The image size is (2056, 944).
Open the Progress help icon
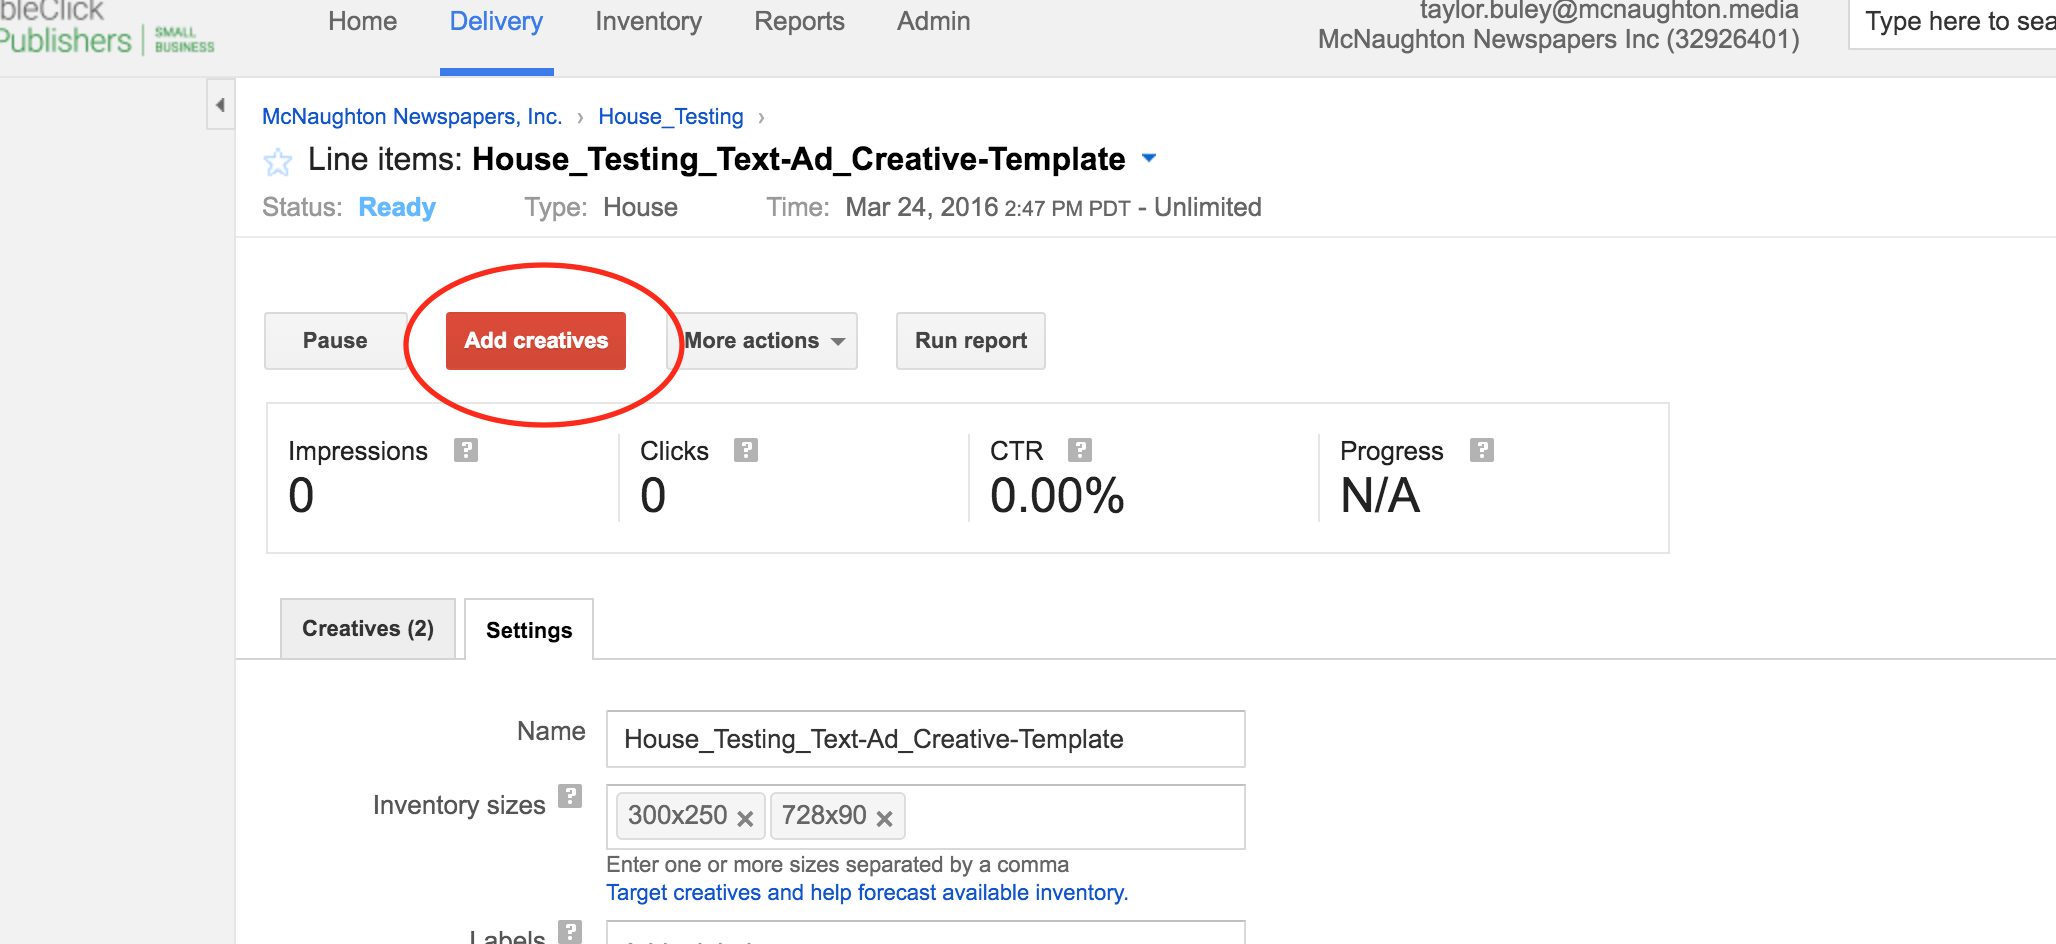(x=1482, y=450)
